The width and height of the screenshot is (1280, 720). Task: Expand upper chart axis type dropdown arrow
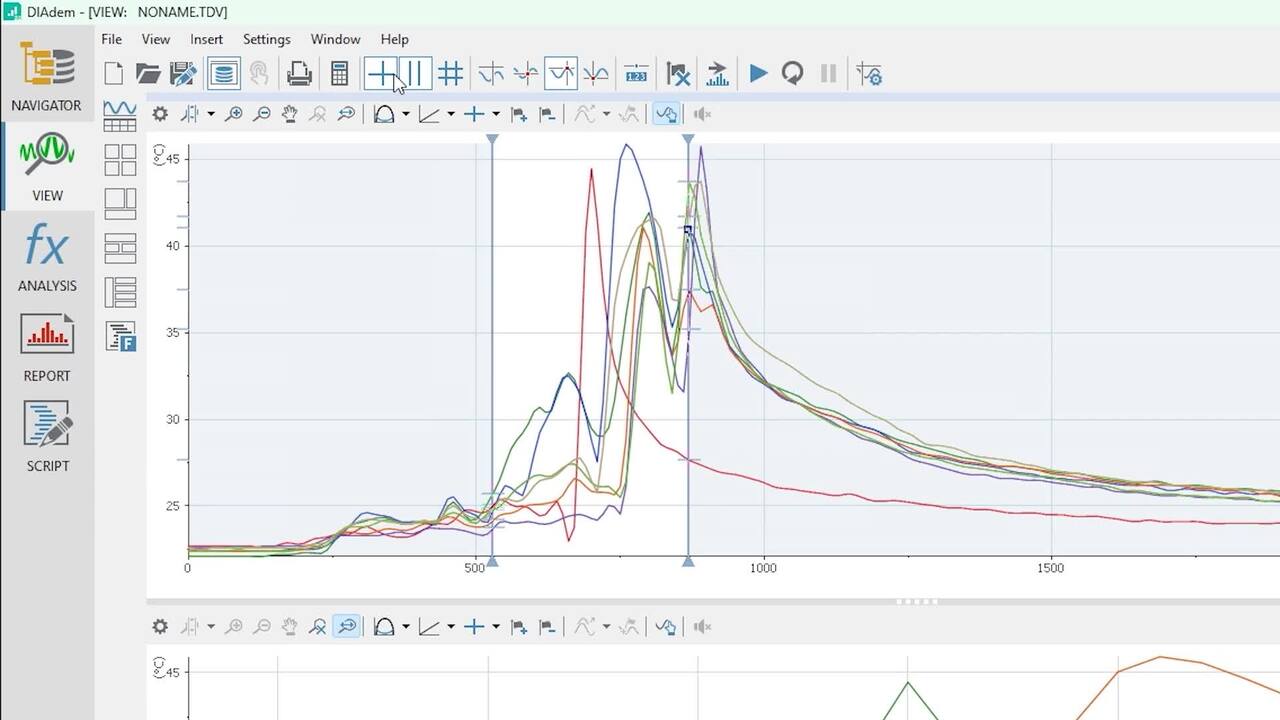pyautogui.click(x=451, y=114)
